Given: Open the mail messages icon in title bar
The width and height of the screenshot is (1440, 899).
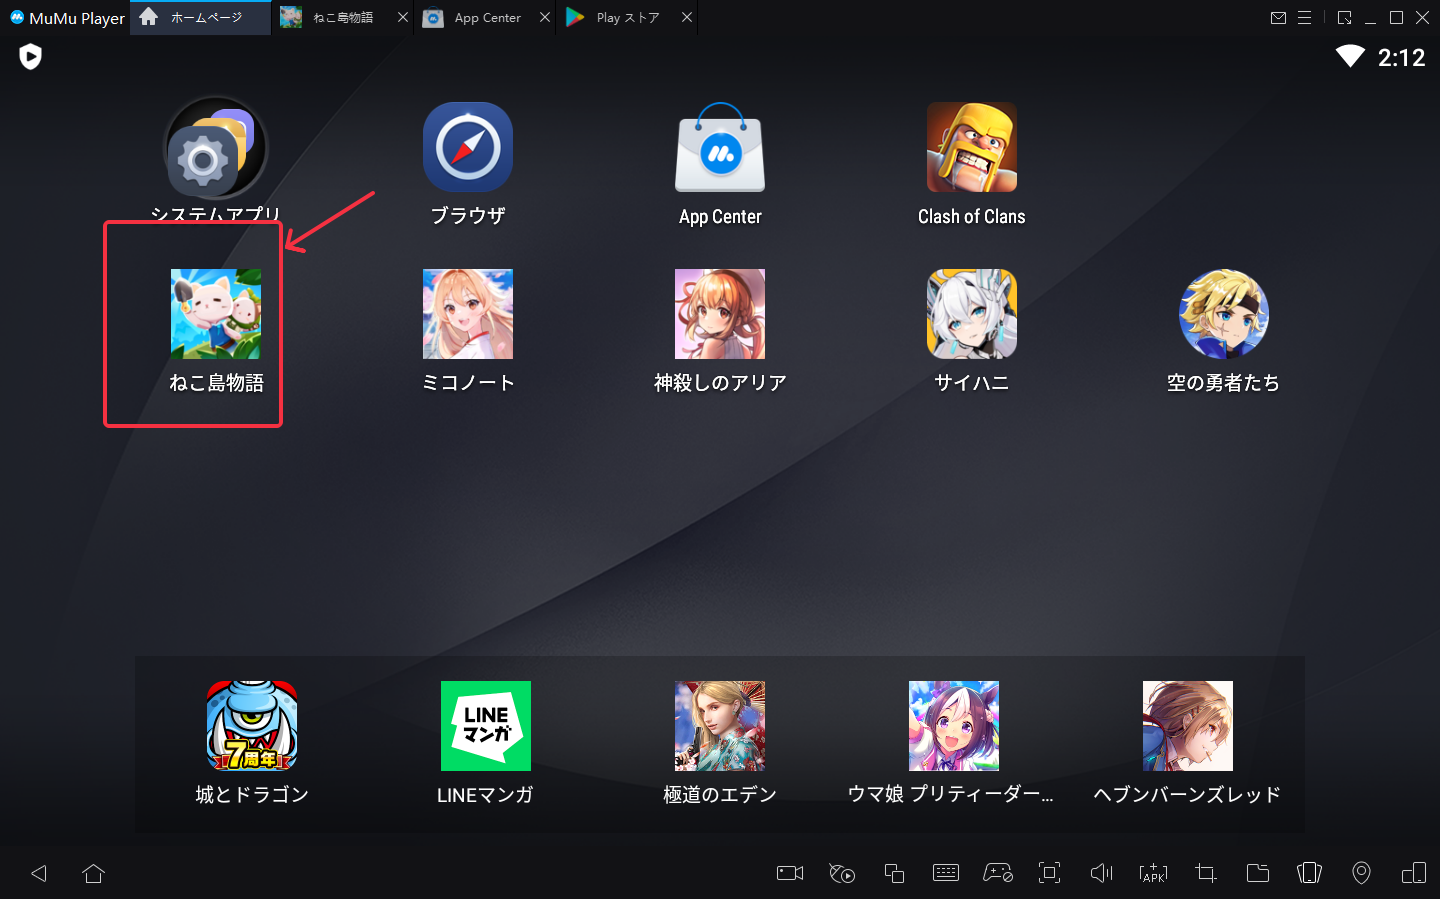Looking at the screenshot, I should click(1278, 18).
